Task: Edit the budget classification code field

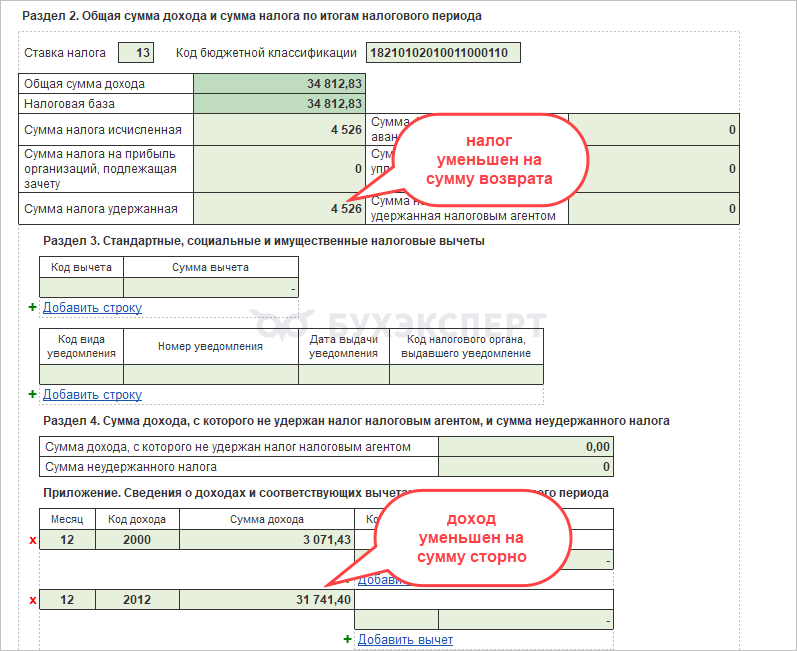Action: click(443, 53)
